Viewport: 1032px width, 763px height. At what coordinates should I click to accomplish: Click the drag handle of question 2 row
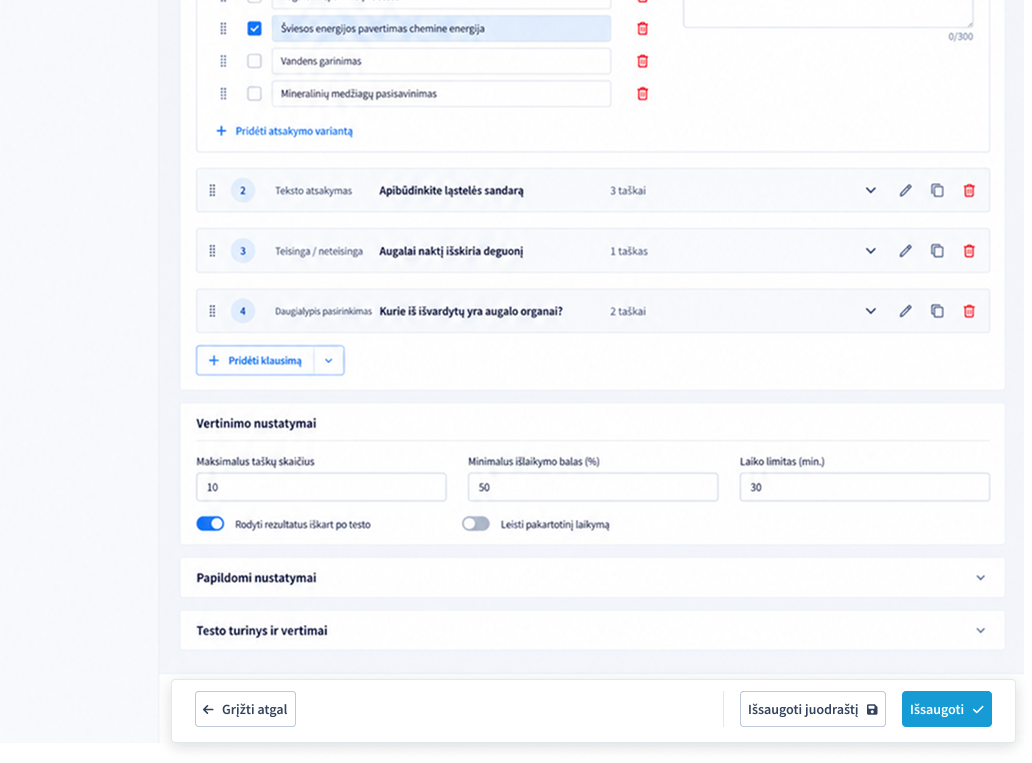(x=212, y=191)
